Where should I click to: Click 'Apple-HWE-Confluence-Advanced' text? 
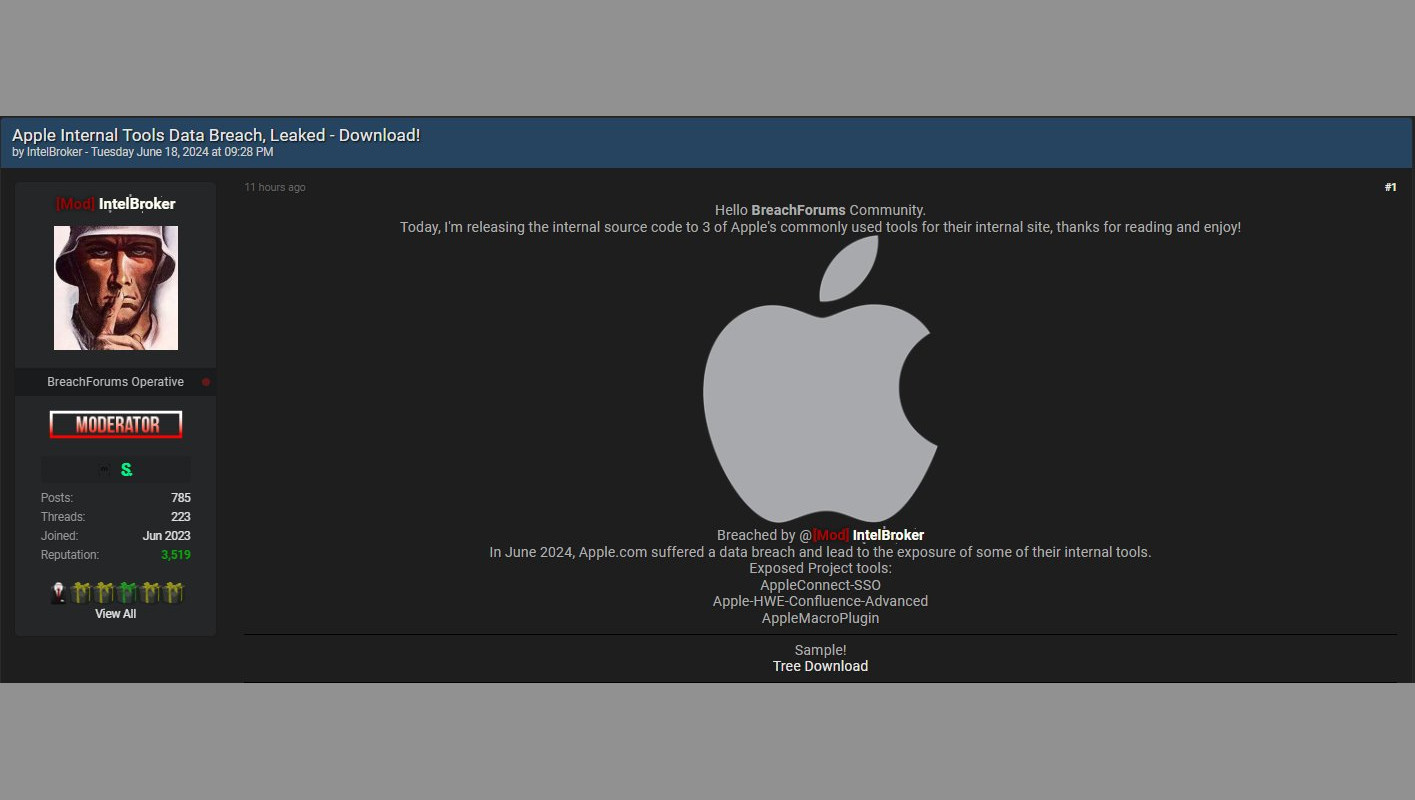820,601
